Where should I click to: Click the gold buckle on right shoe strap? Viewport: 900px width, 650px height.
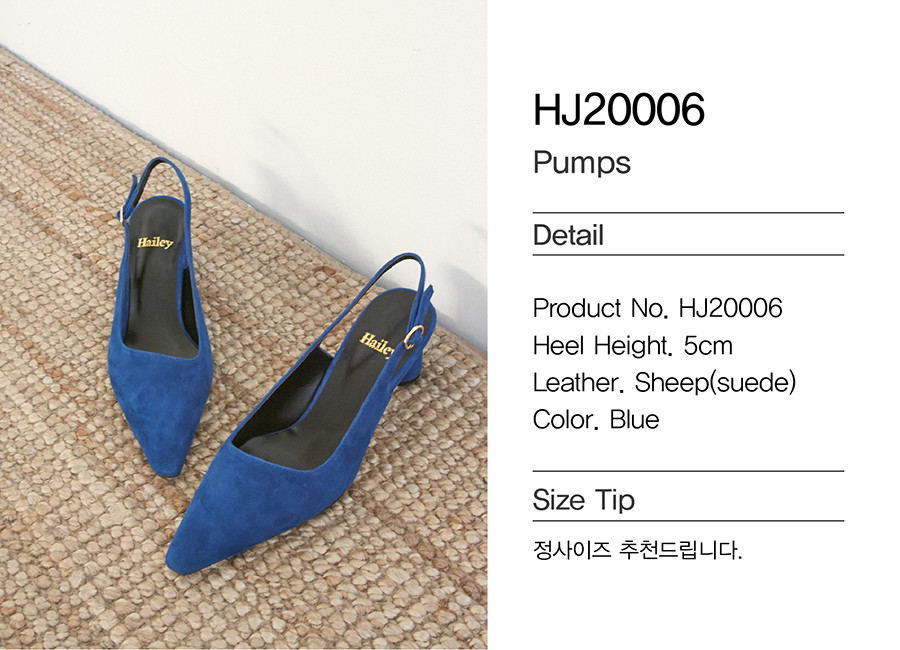point(413,337)
